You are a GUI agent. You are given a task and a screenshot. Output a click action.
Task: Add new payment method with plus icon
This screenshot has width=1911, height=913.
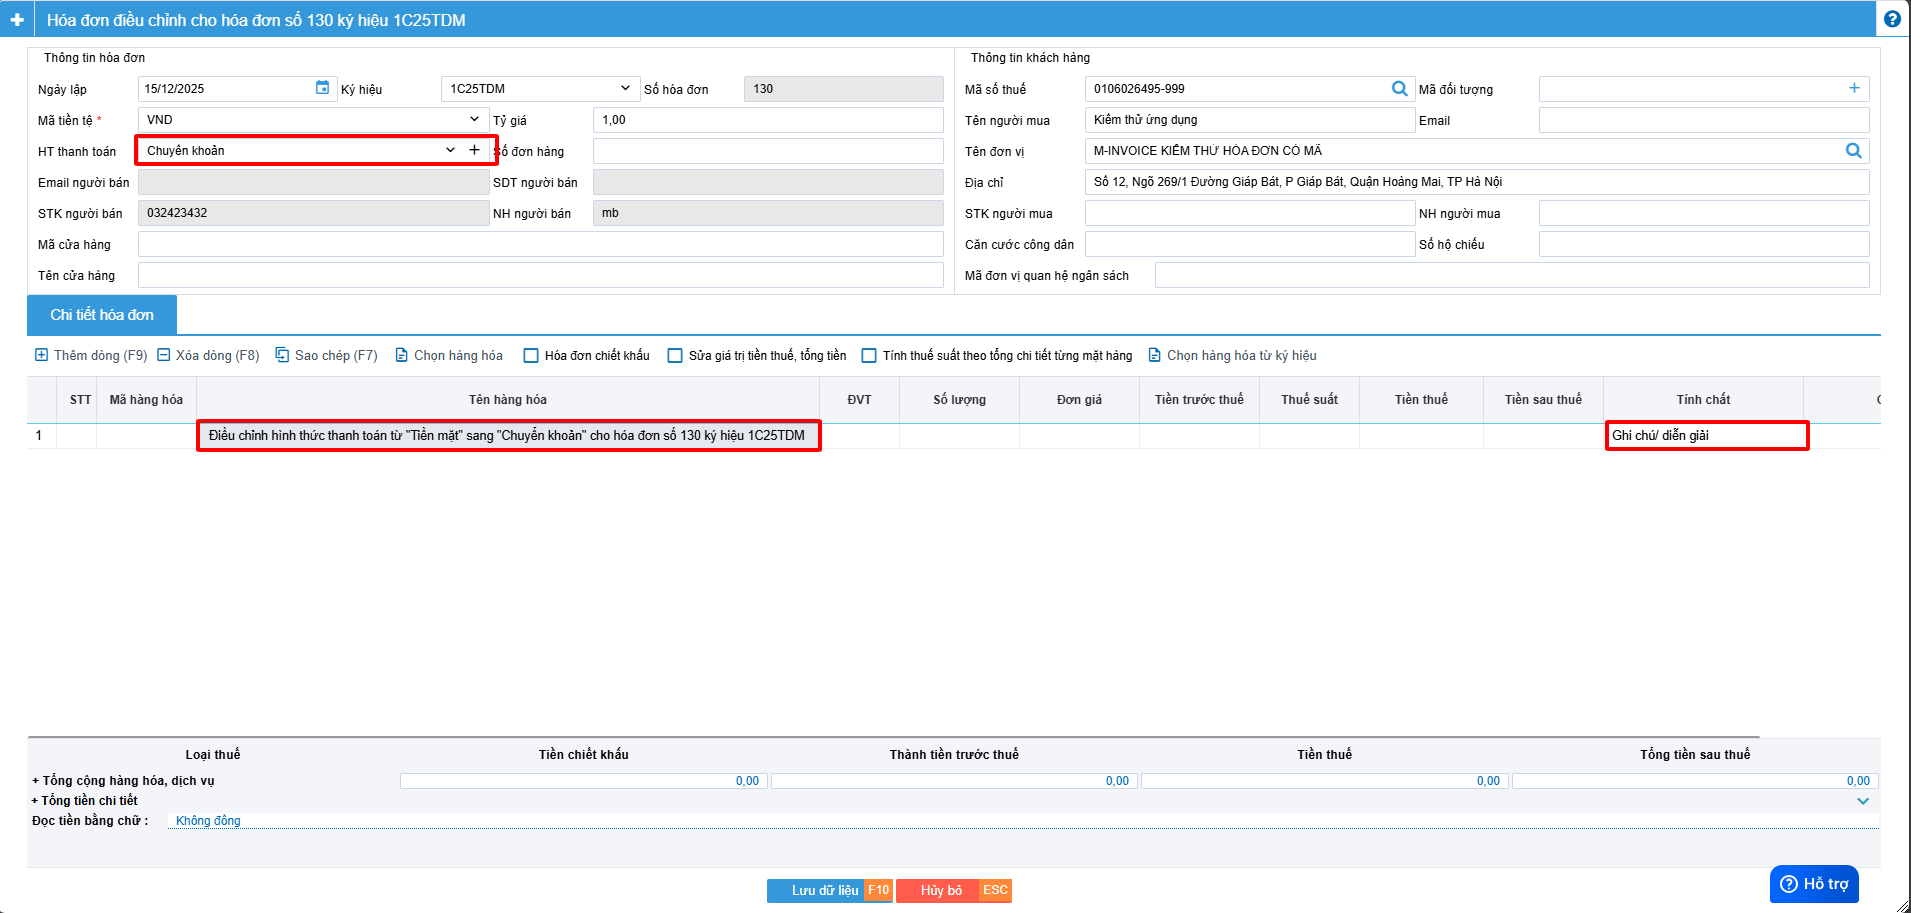tap(474, 150)
